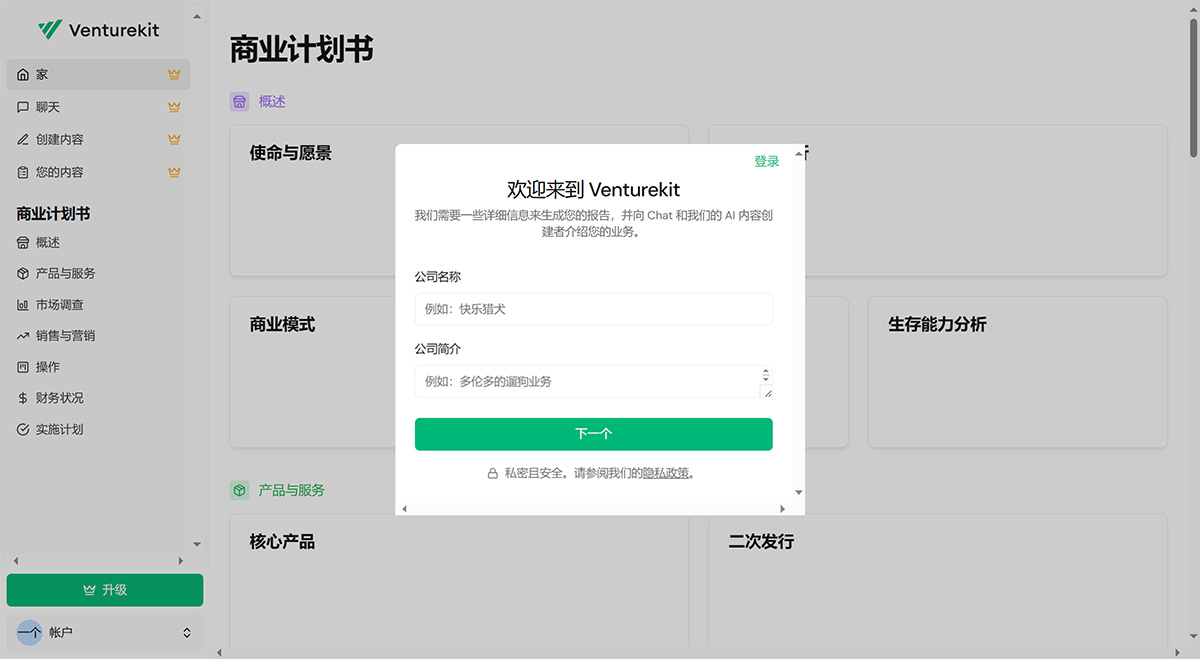Click the trending arrow icon beside 销售与营销
This screenshot has width=1200, height=659.
(22, 336)
